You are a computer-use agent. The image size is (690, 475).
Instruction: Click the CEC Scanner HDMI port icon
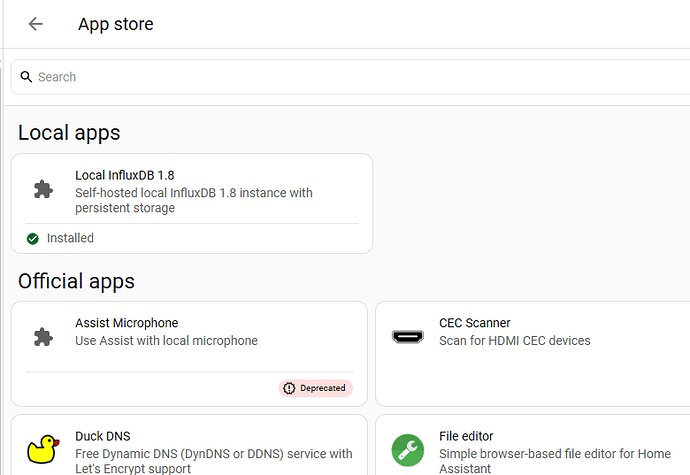tap(407, 337)
